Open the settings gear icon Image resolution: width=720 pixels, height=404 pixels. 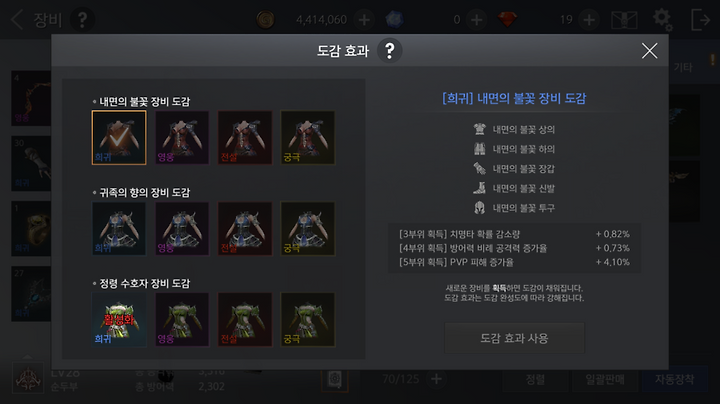coord(662,20)
